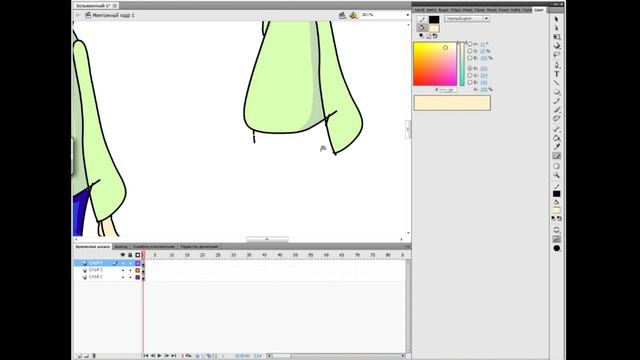Select the 3D Rotation tool
640x360 pixels.
point(556,46)
